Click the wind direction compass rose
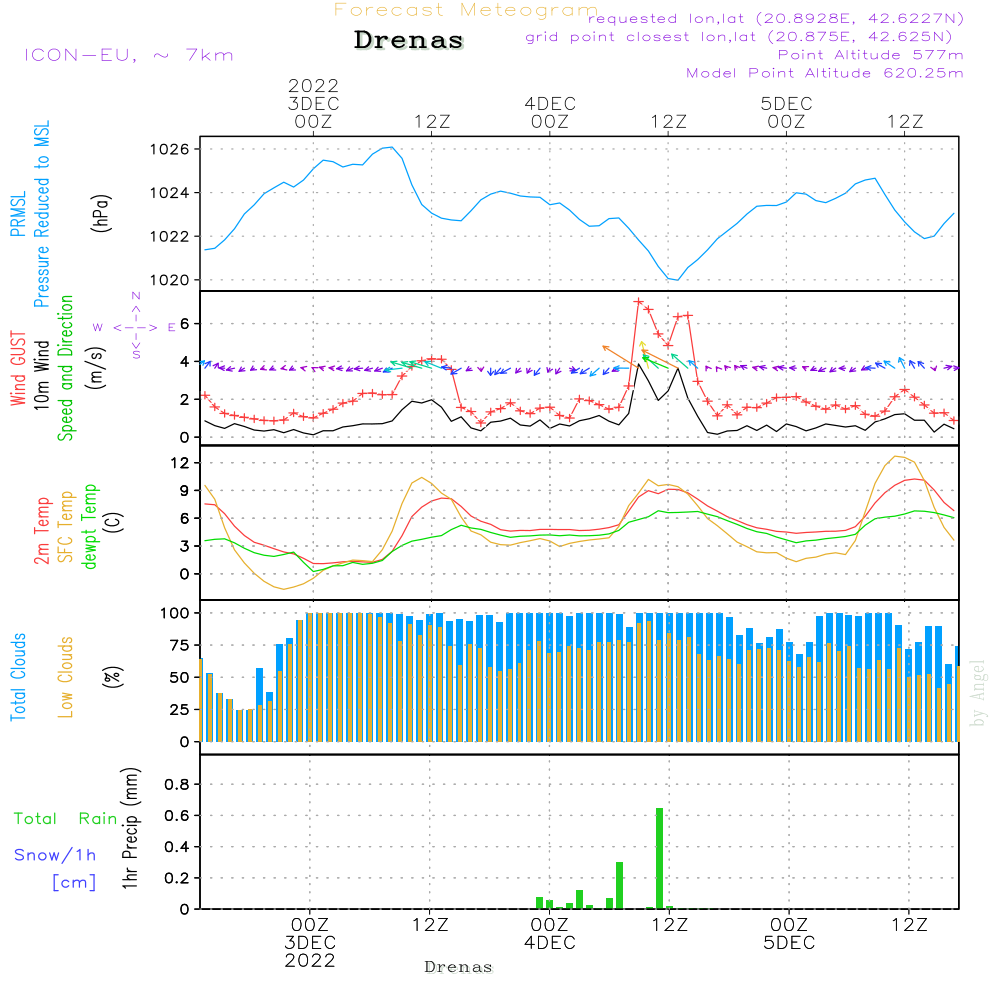1000x1000 pixels. [136, 326]
